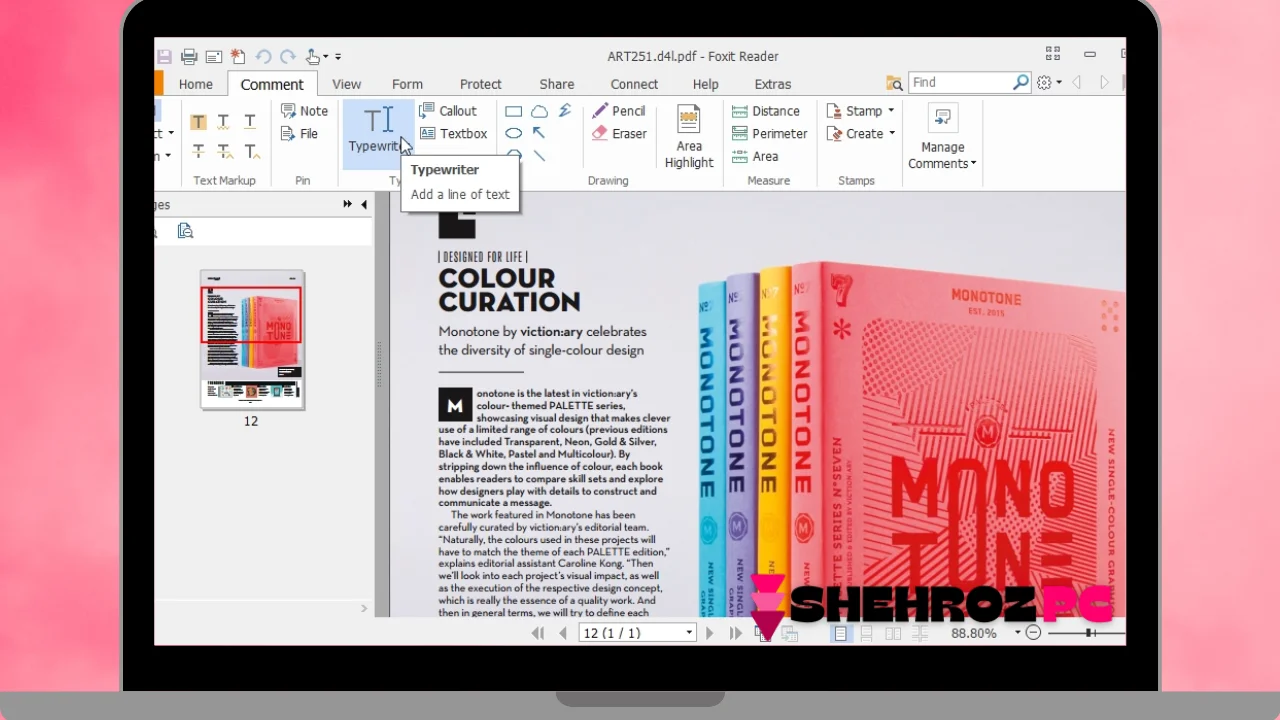Click the magnifier search icon in Find box

click(x=1021, y=83)
